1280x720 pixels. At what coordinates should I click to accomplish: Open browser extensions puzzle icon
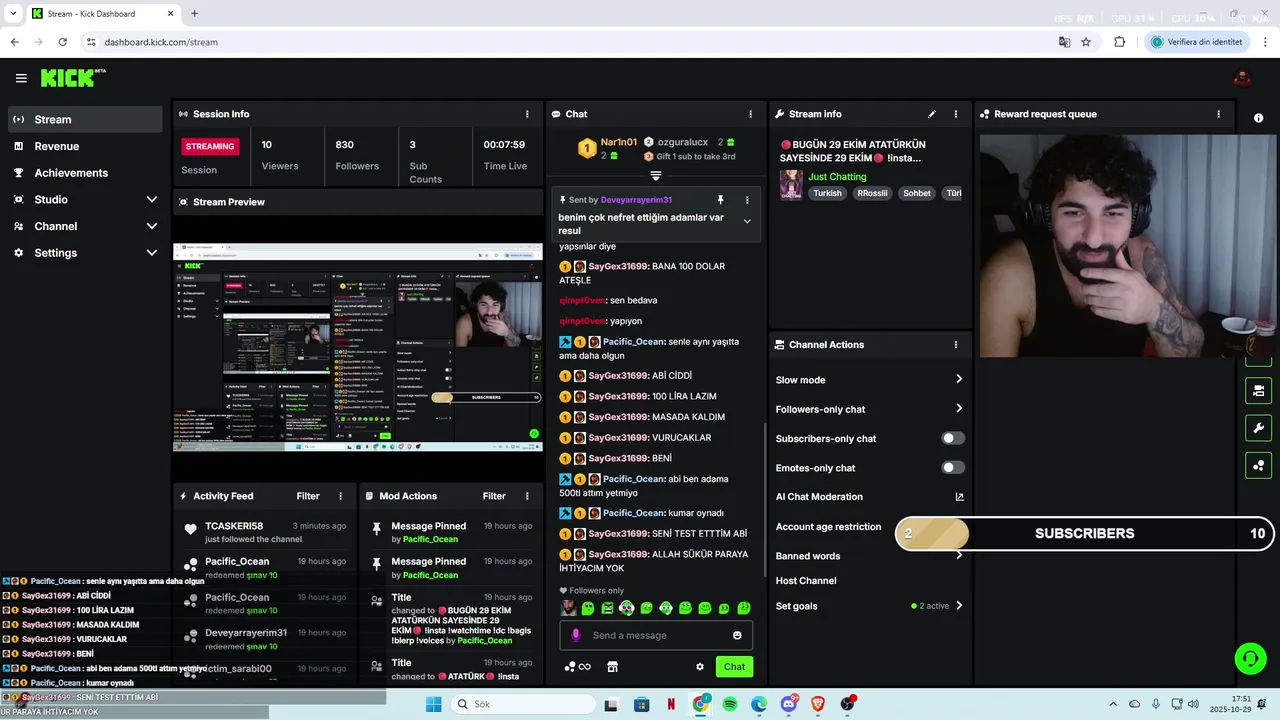[x=1119, y=42]
